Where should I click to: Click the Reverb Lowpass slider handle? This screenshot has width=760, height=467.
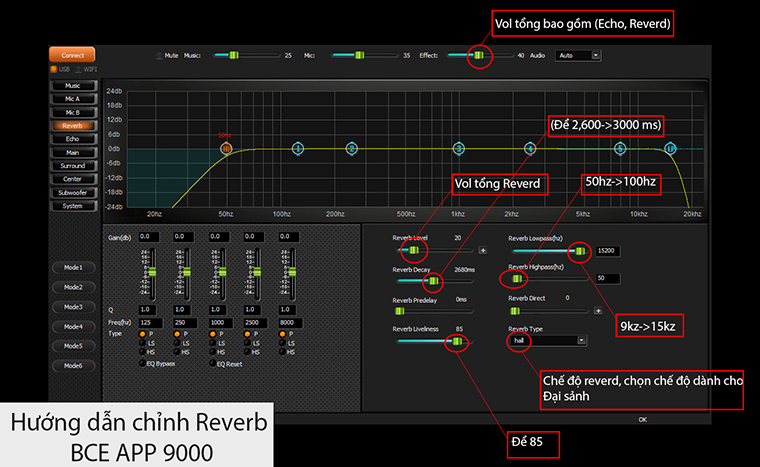pyautogui.click(x=580, y=251)
